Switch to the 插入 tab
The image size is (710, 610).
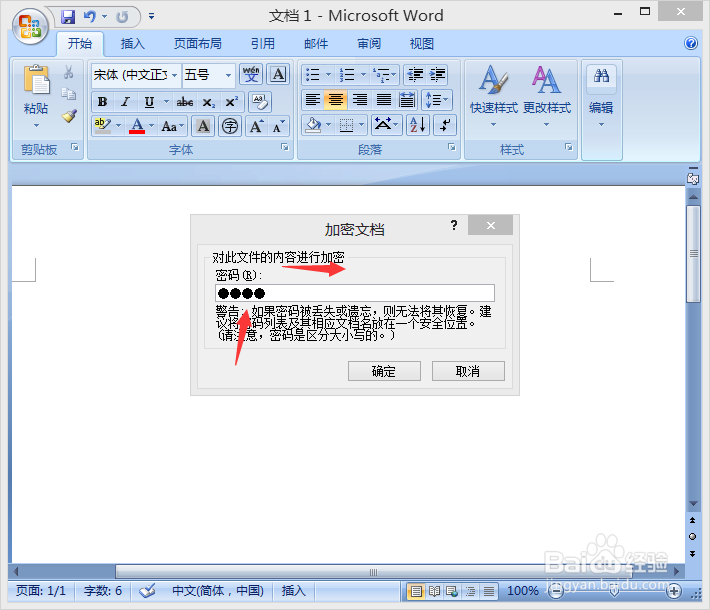pyautogui.click(x=133, y=43)
